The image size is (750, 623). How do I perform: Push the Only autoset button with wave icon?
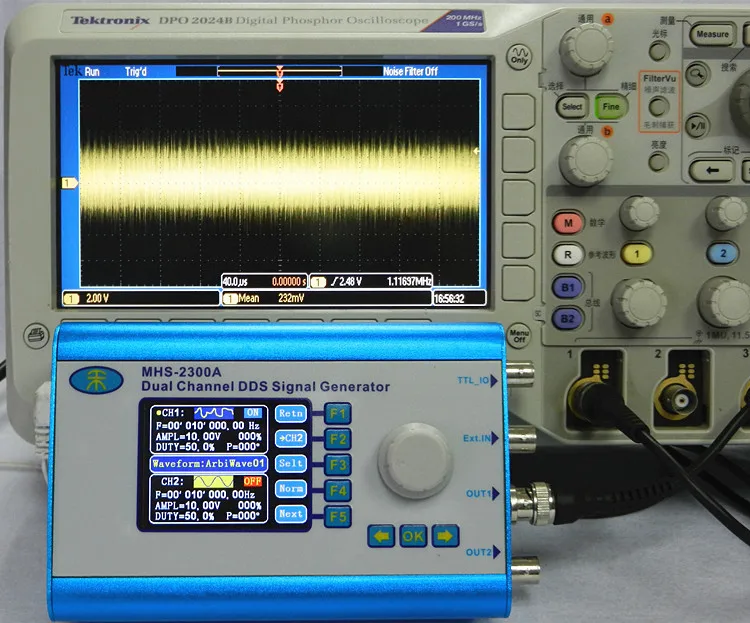coord(519,56)
